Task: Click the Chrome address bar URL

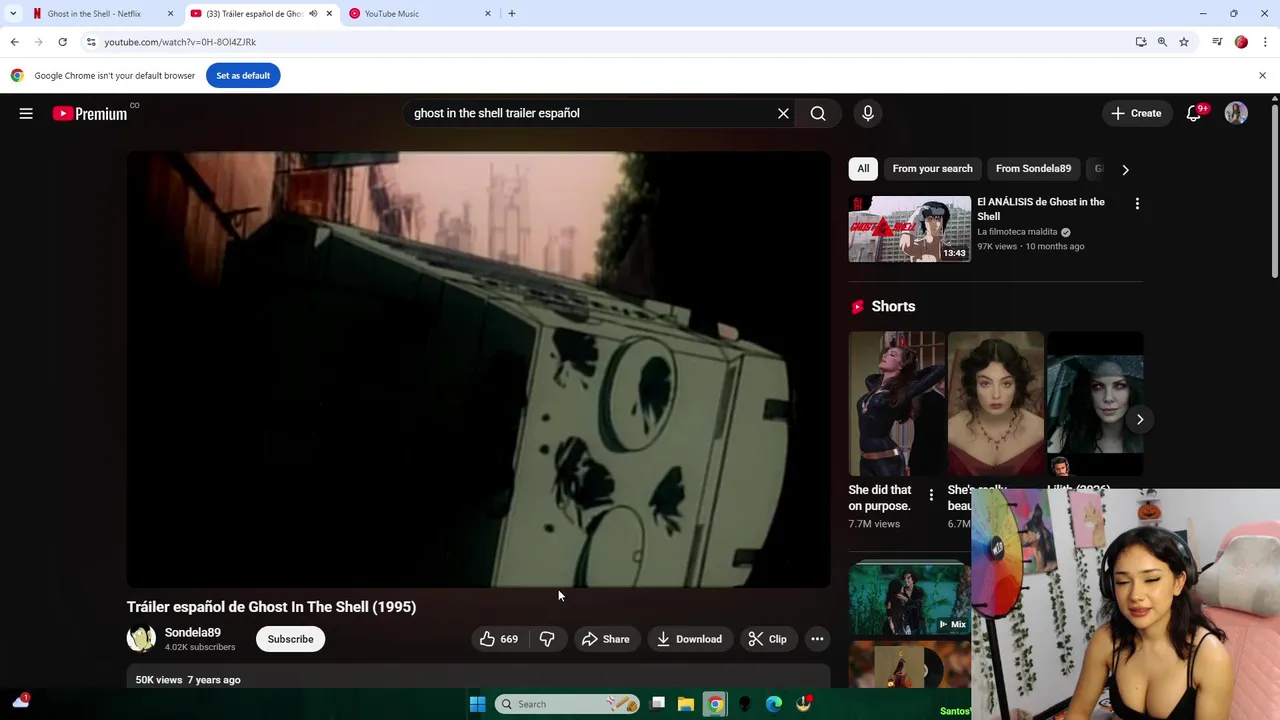Action: click(180, 42)
